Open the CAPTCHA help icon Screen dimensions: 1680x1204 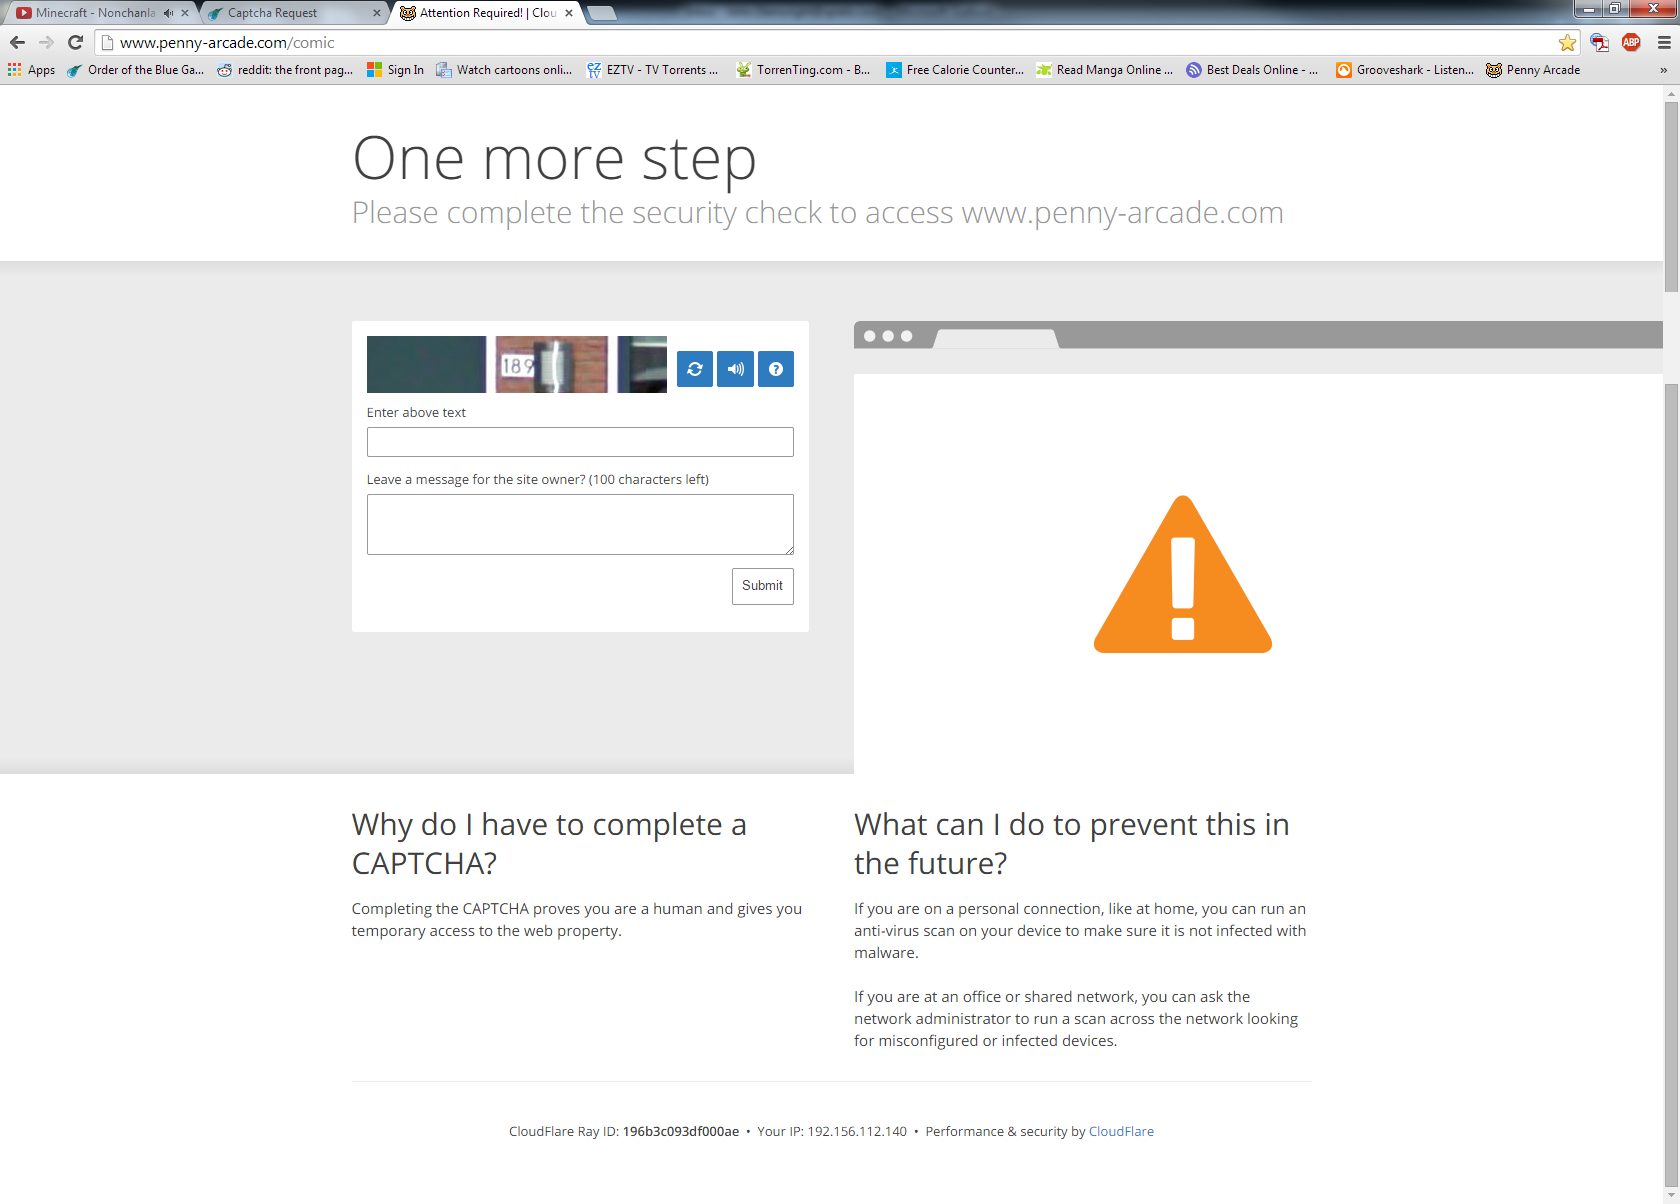[x=775, y=369]
